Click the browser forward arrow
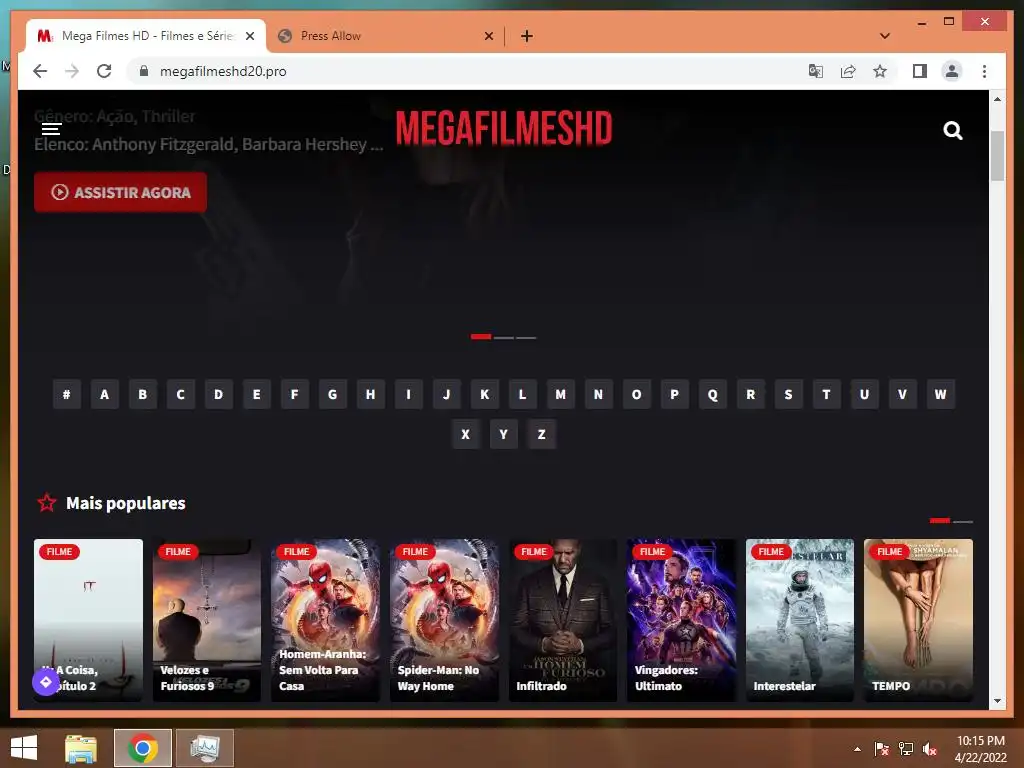Screen dimensions: 1024x768 [x=72, y=71]
